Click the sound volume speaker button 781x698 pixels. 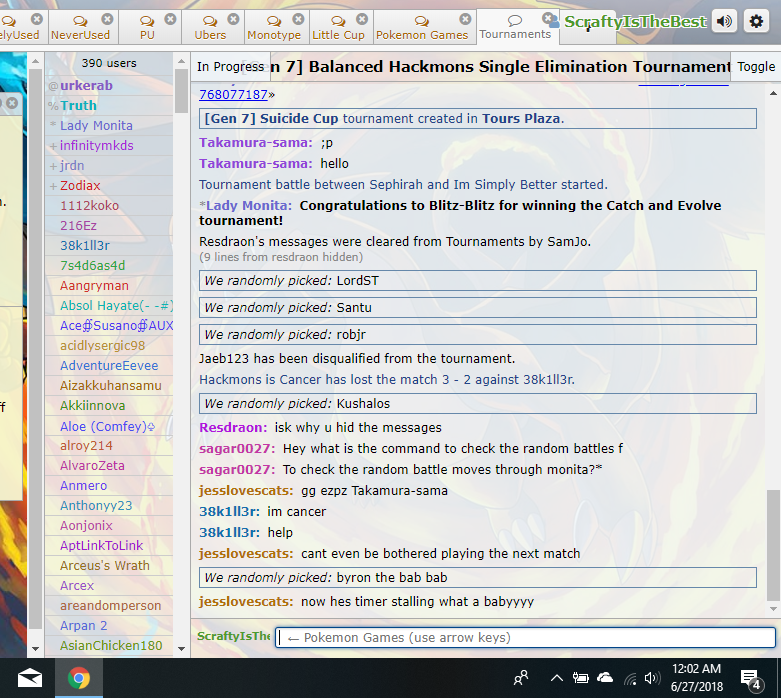(x=724, y=21)
